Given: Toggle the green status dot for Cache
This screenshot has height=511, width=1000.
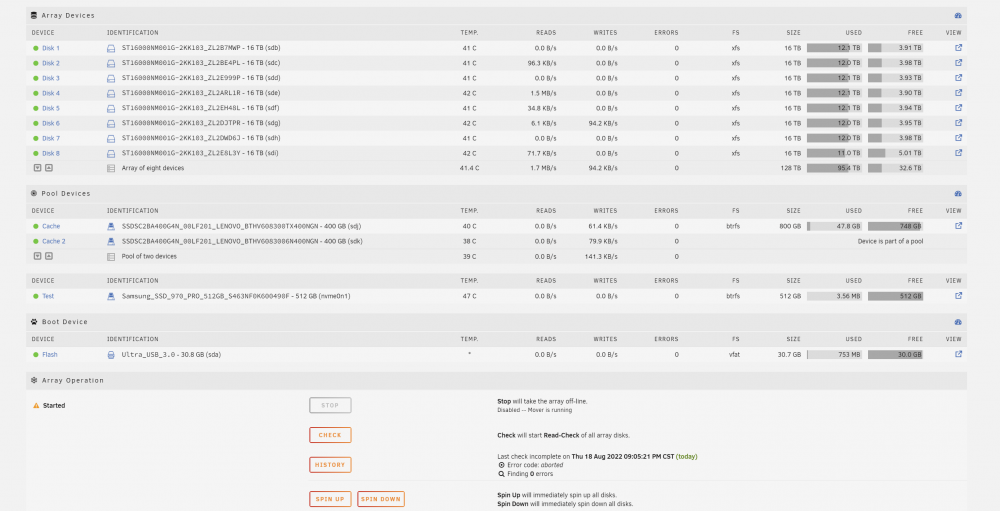Looking at the screenshot, I should click(x=36, y=226).
